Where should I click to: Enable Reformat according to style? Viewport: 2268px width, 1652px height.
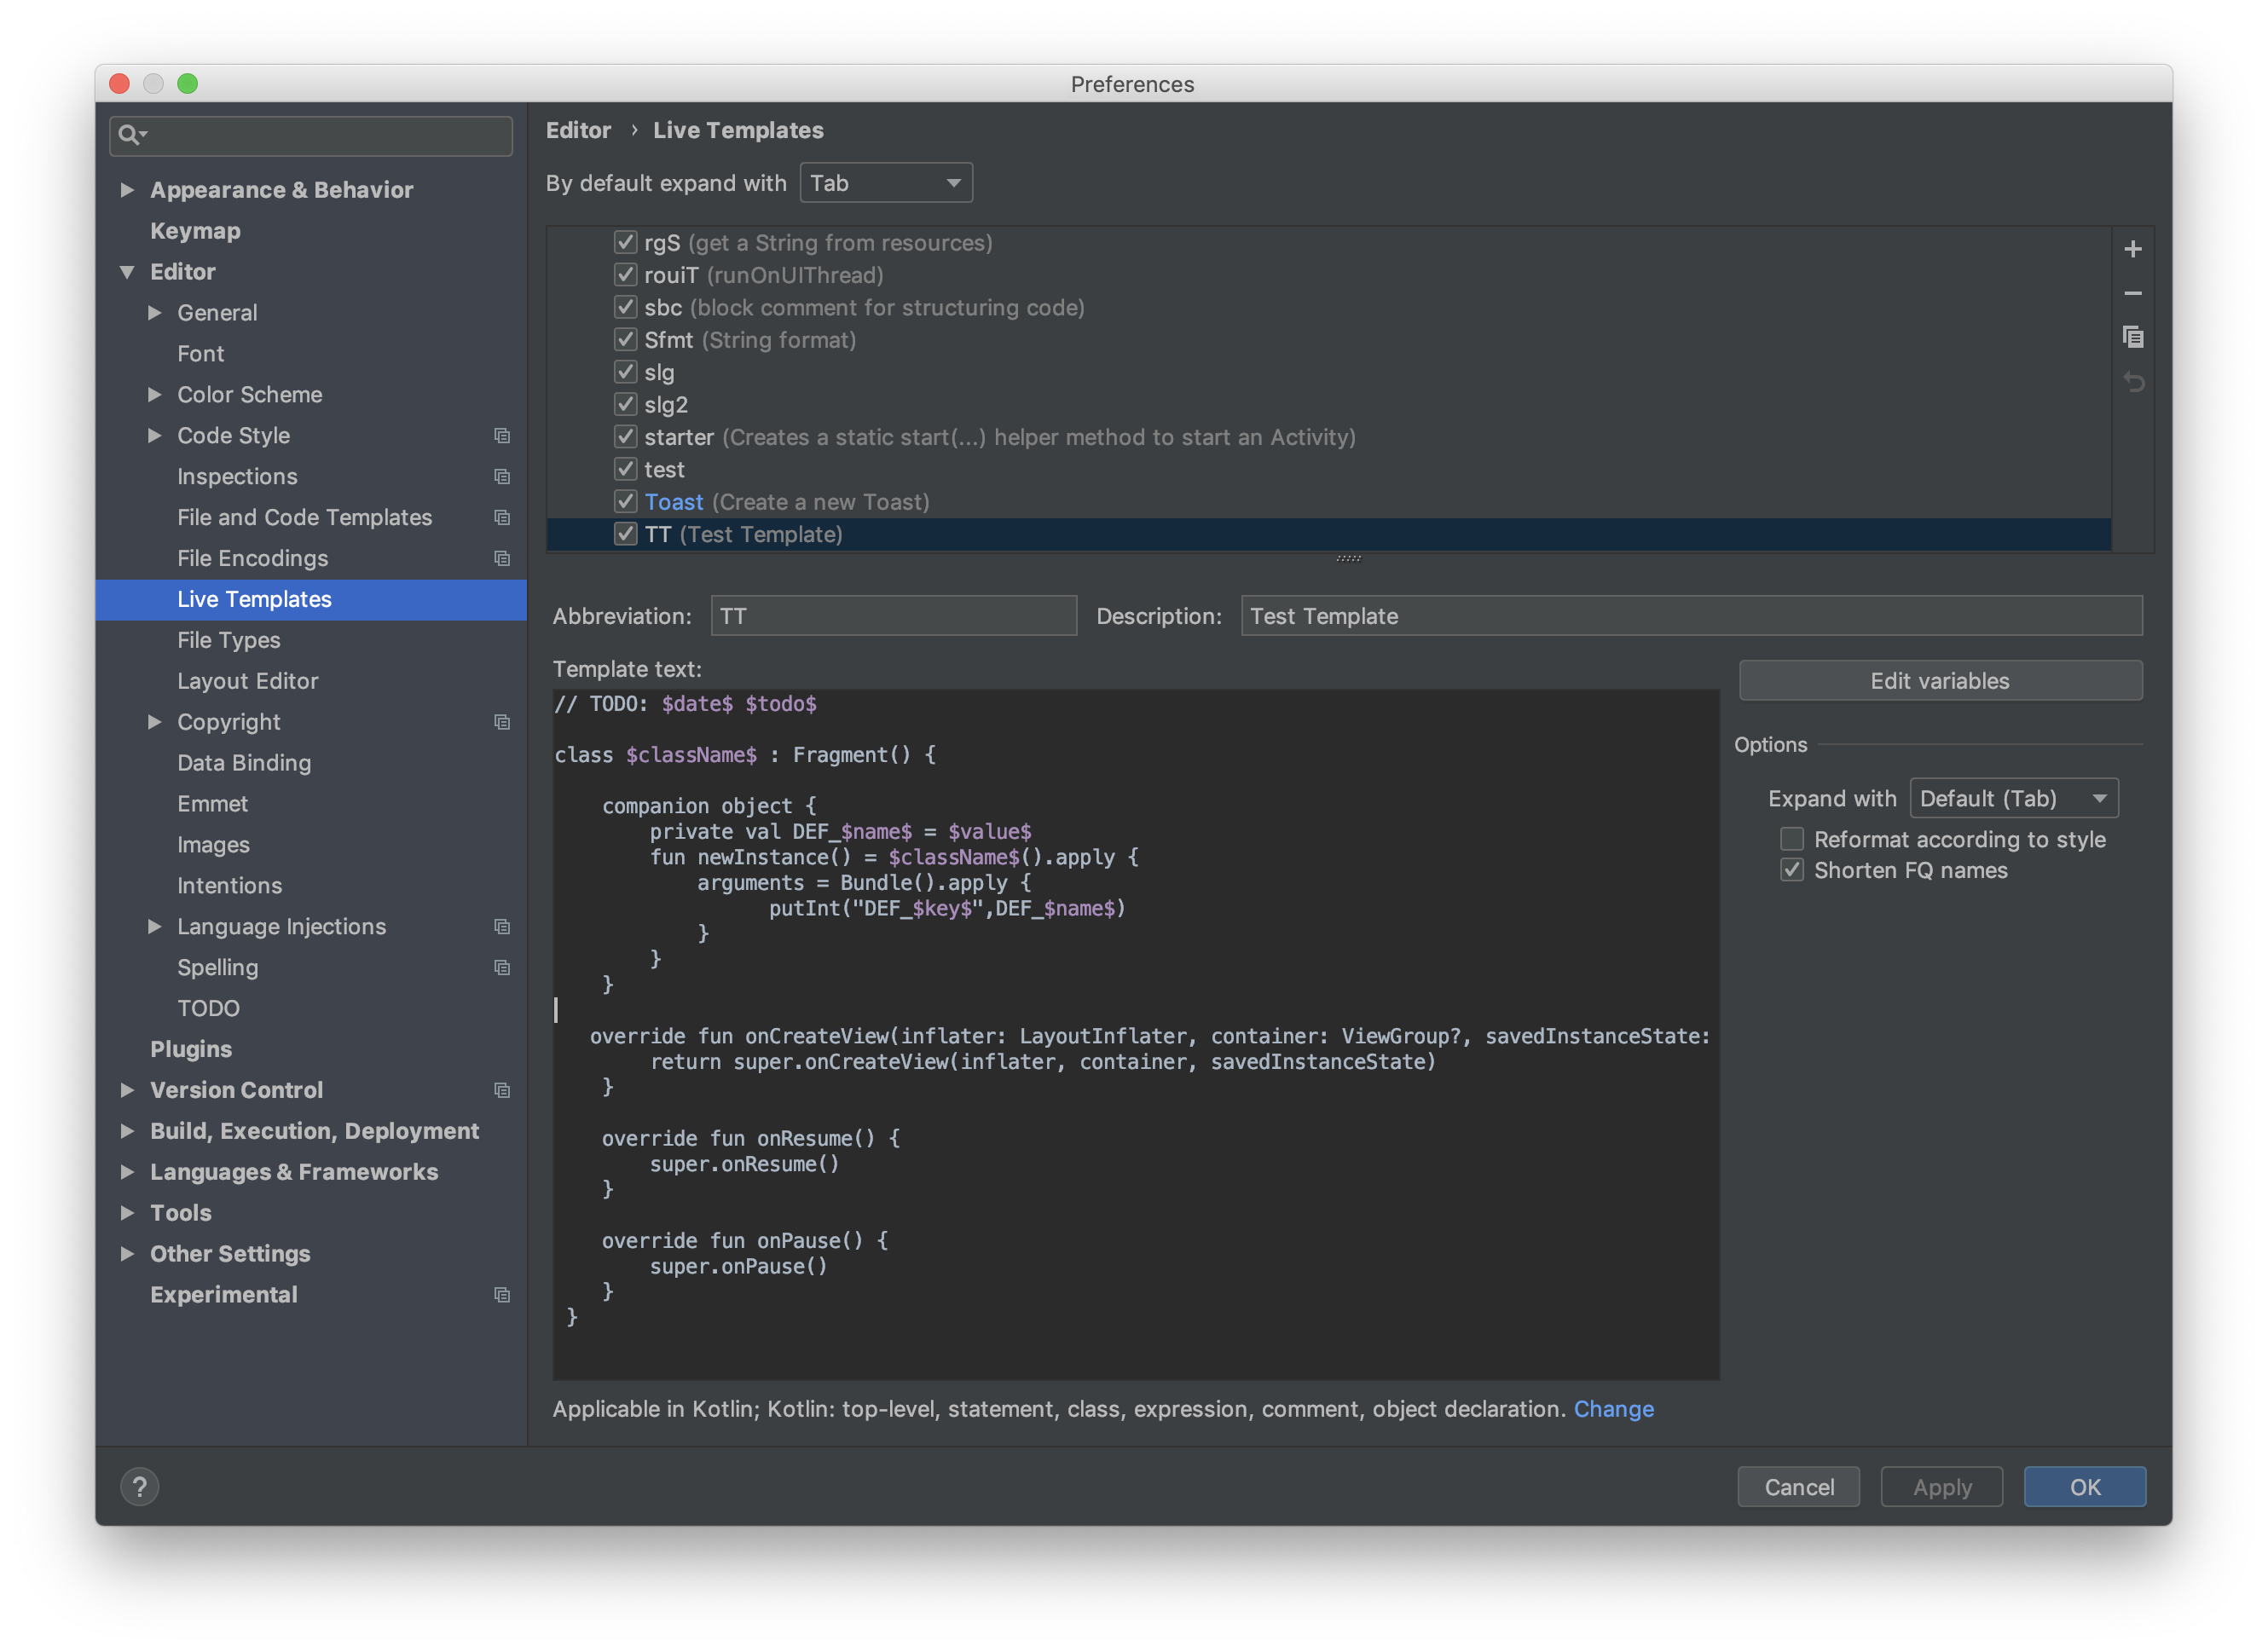[1791, 839]
